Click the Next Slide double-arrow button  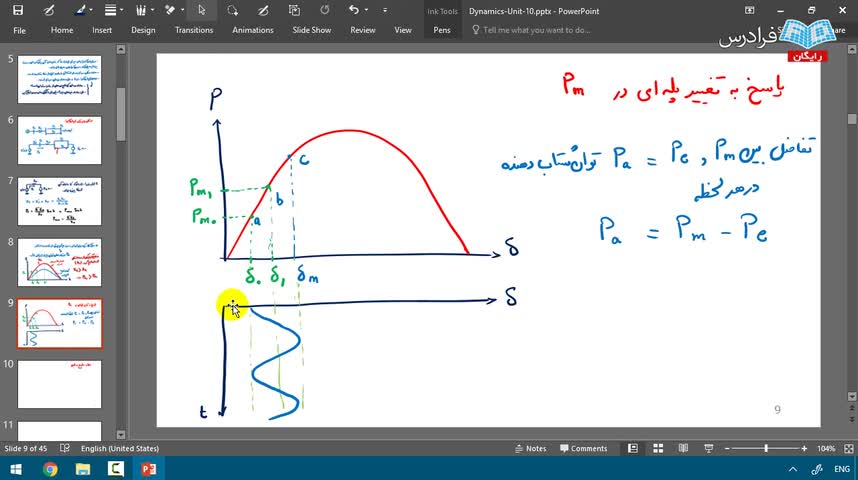click(x=851, y=420)
